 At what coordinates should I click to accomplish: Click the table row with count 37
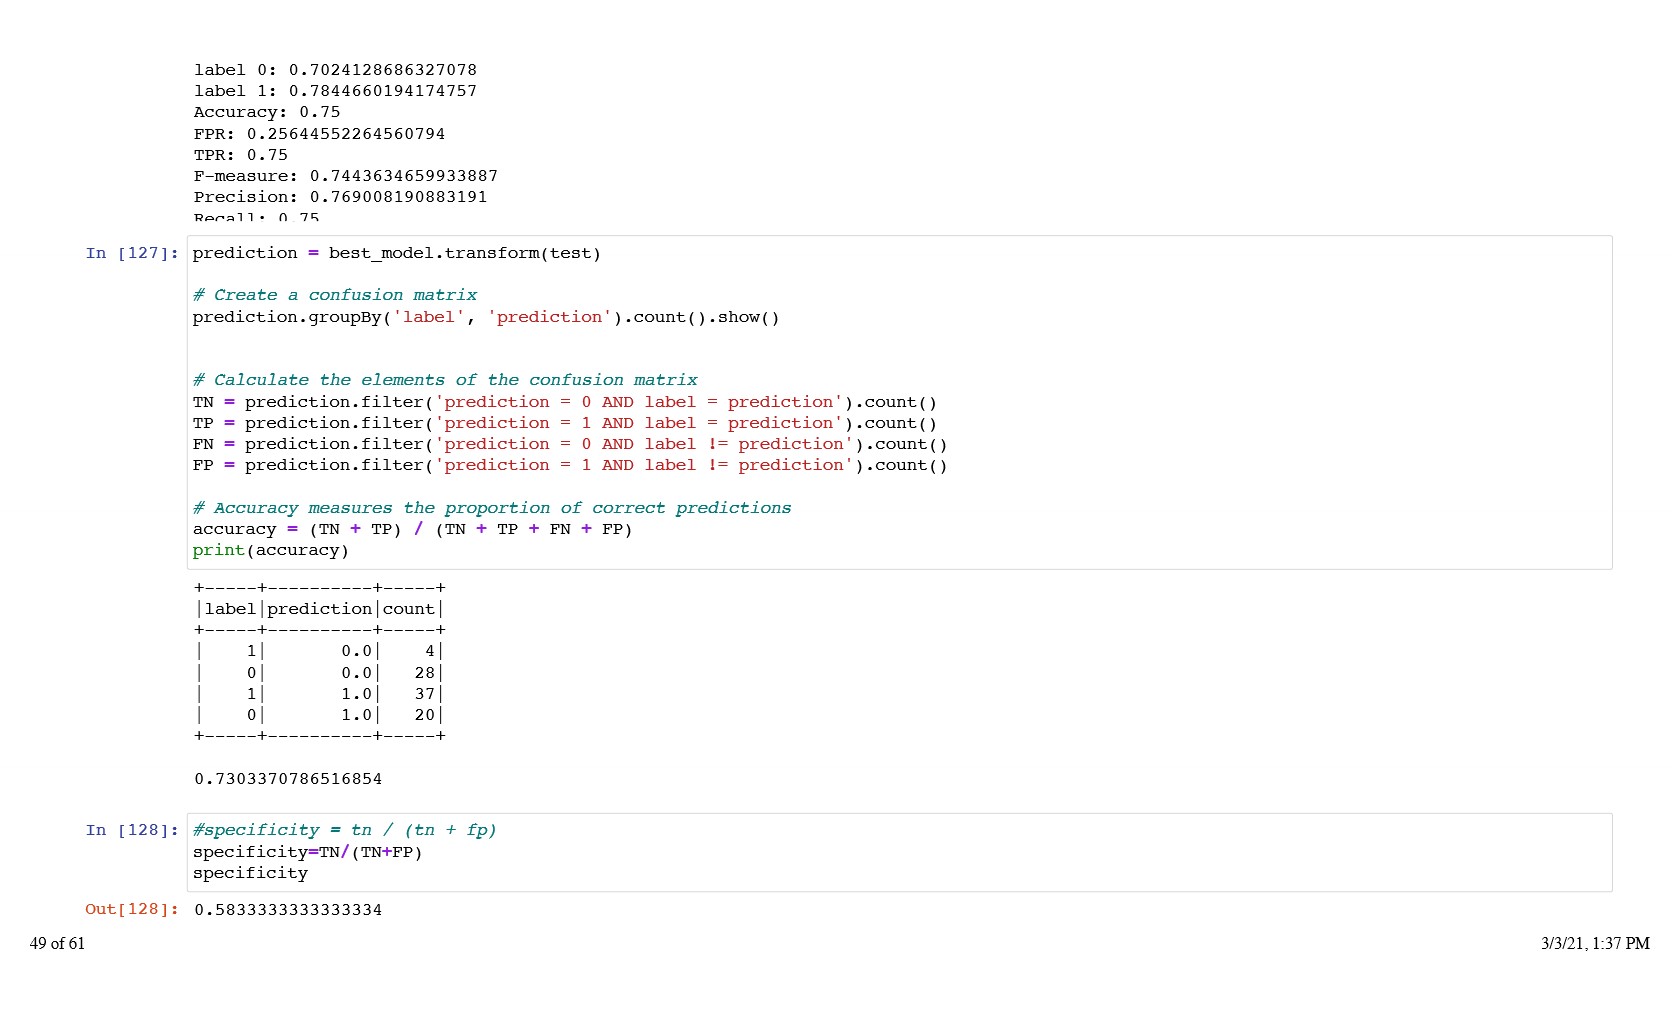[320, 694]
